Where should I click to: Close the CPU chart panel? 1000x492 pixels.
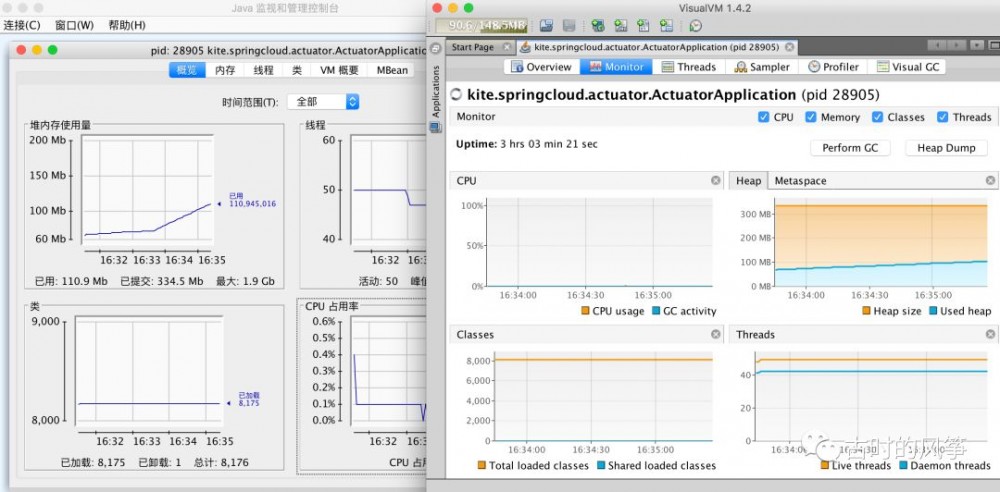tap(716, 181)
